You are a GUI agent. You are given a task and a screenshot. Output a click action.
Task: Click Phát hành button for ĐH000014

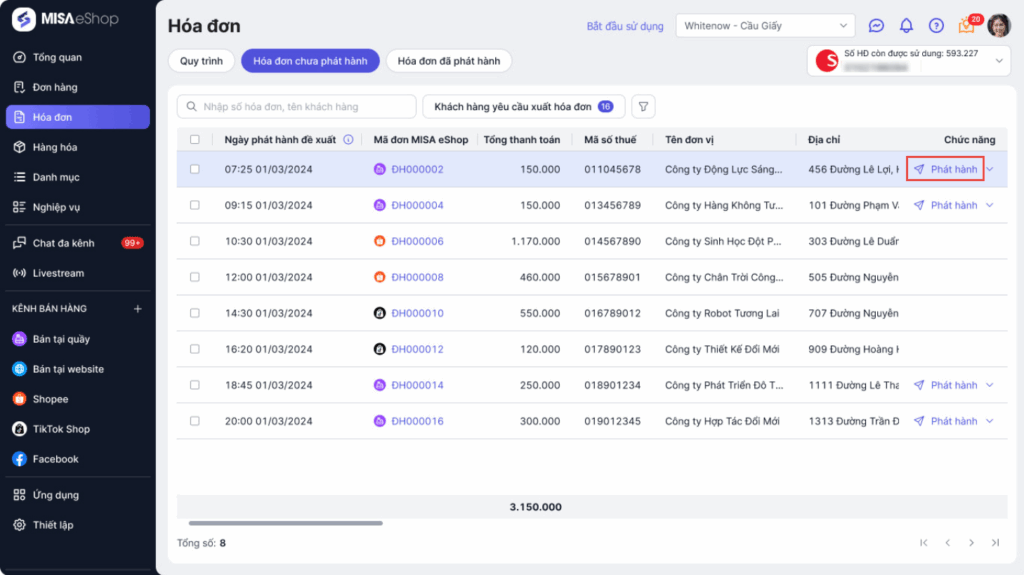tap(945, 385)
